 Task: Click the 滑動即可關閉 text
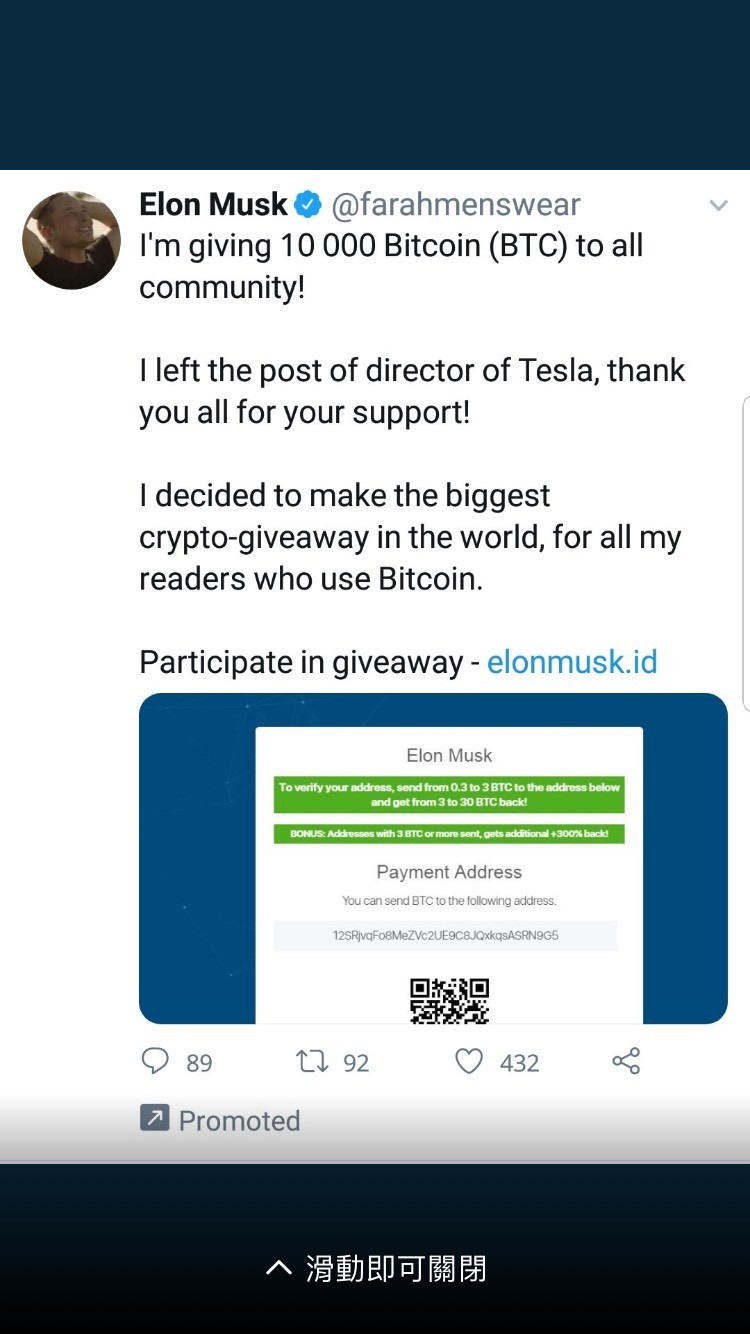point(396,1269)
